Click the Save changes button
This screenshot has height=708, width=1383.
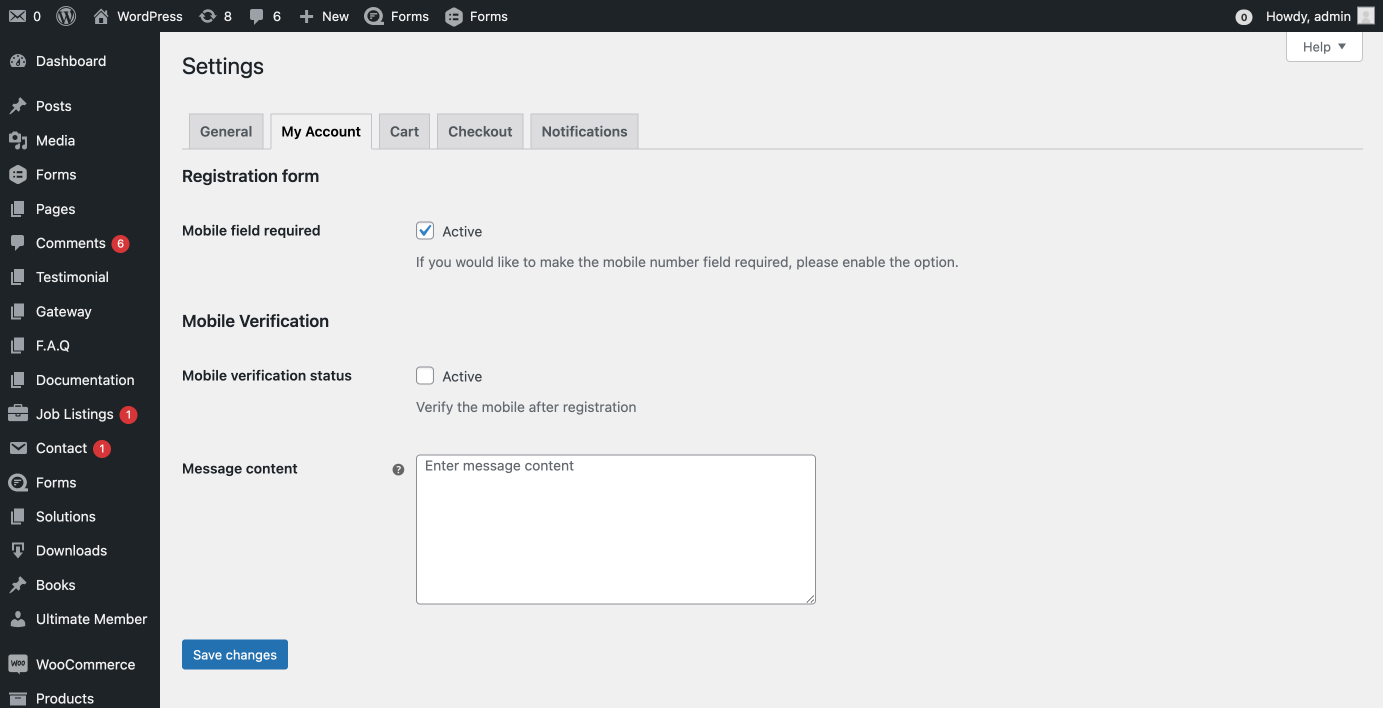pyautogui.click(x=235, y=655)
